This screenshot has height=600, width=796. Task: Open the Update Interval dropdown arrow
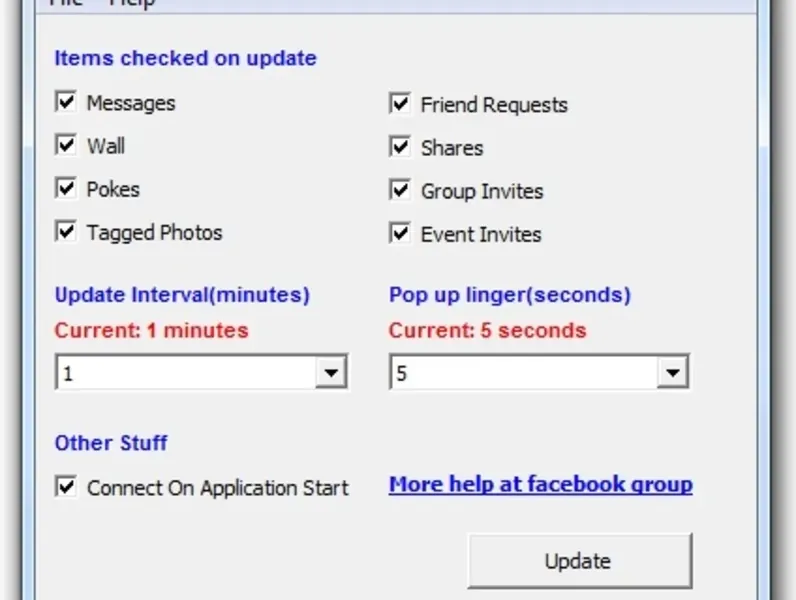tap(330, 374)
